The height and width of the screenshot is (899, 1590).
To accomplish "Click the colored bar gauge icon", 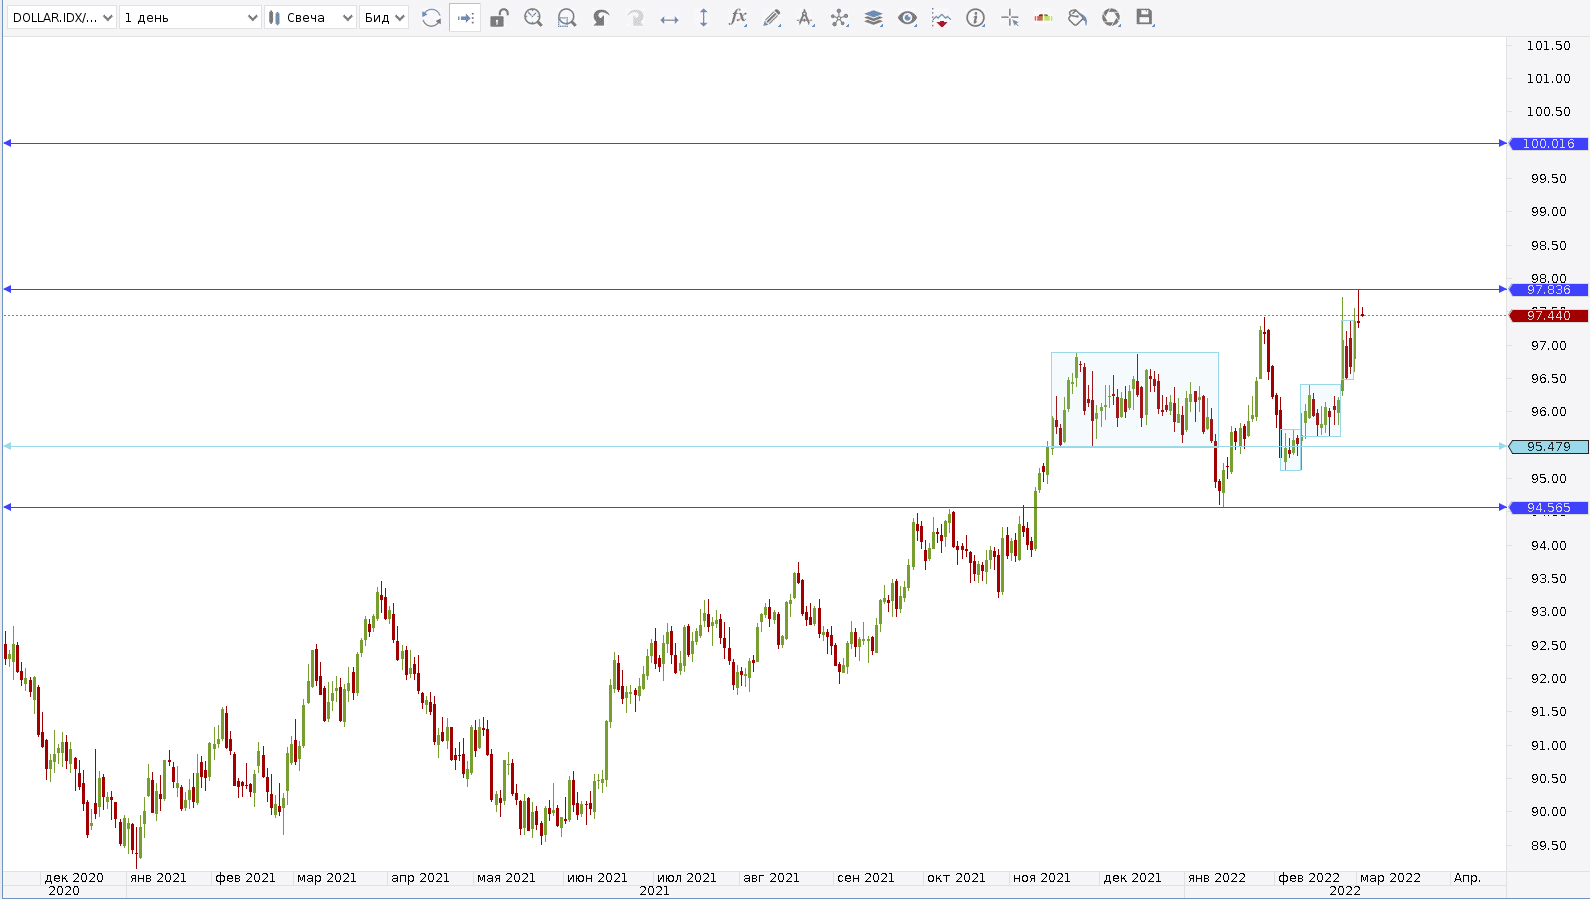I will point(1043,18).
